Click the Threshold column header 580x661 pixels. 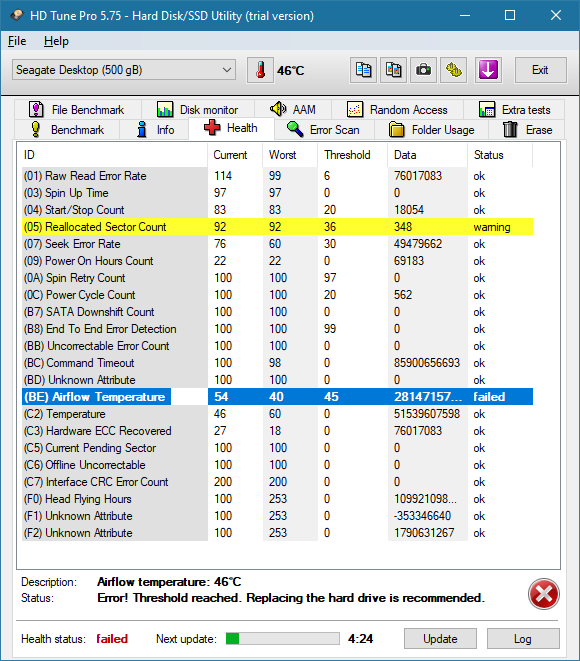click(352, 155)
